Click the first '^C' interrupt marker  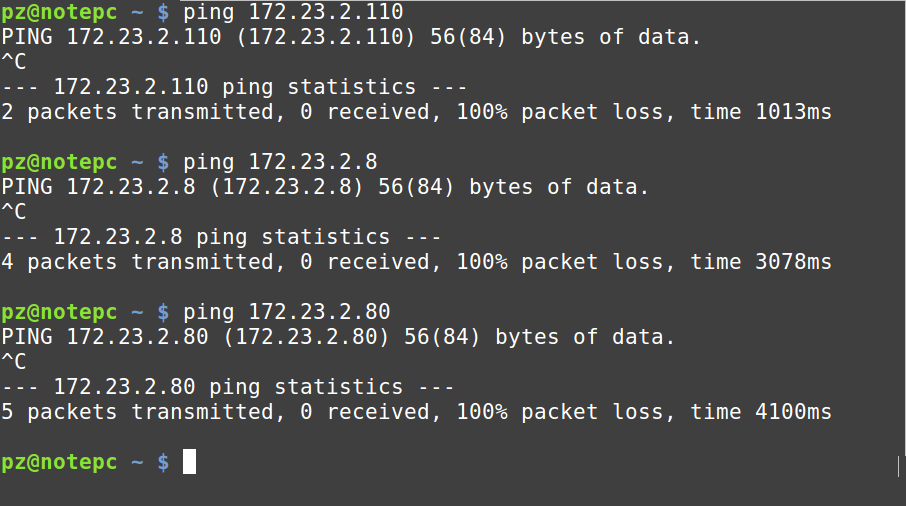(x=14, y=62)
